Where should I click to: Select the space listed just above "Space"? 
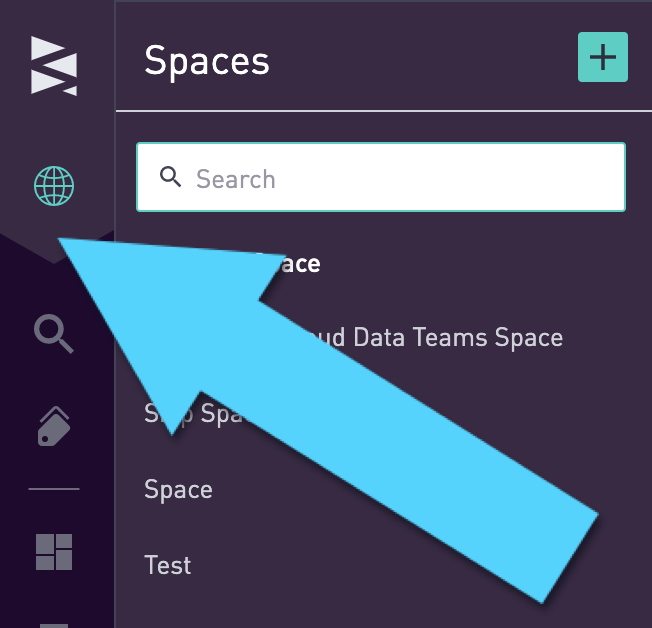tap(160, 413)
